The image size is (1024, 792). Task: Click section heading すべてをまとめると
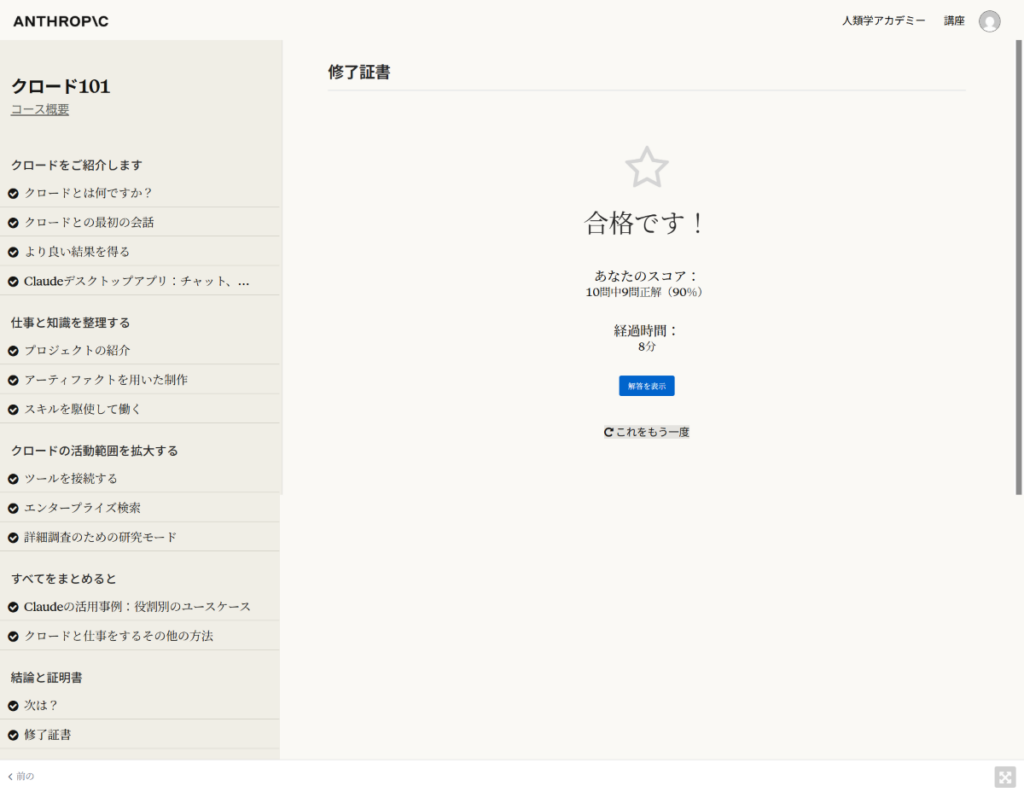63,578
